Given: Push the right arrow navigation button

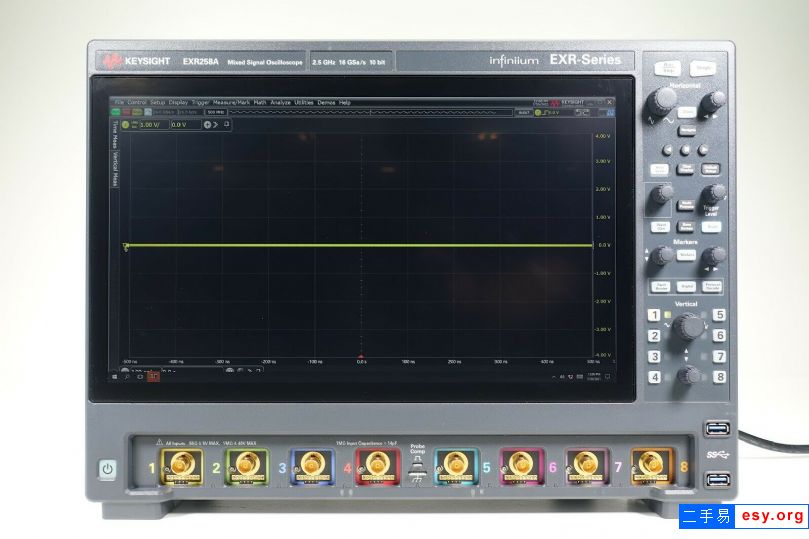Looking at the screenshot, I should (703, 150).
